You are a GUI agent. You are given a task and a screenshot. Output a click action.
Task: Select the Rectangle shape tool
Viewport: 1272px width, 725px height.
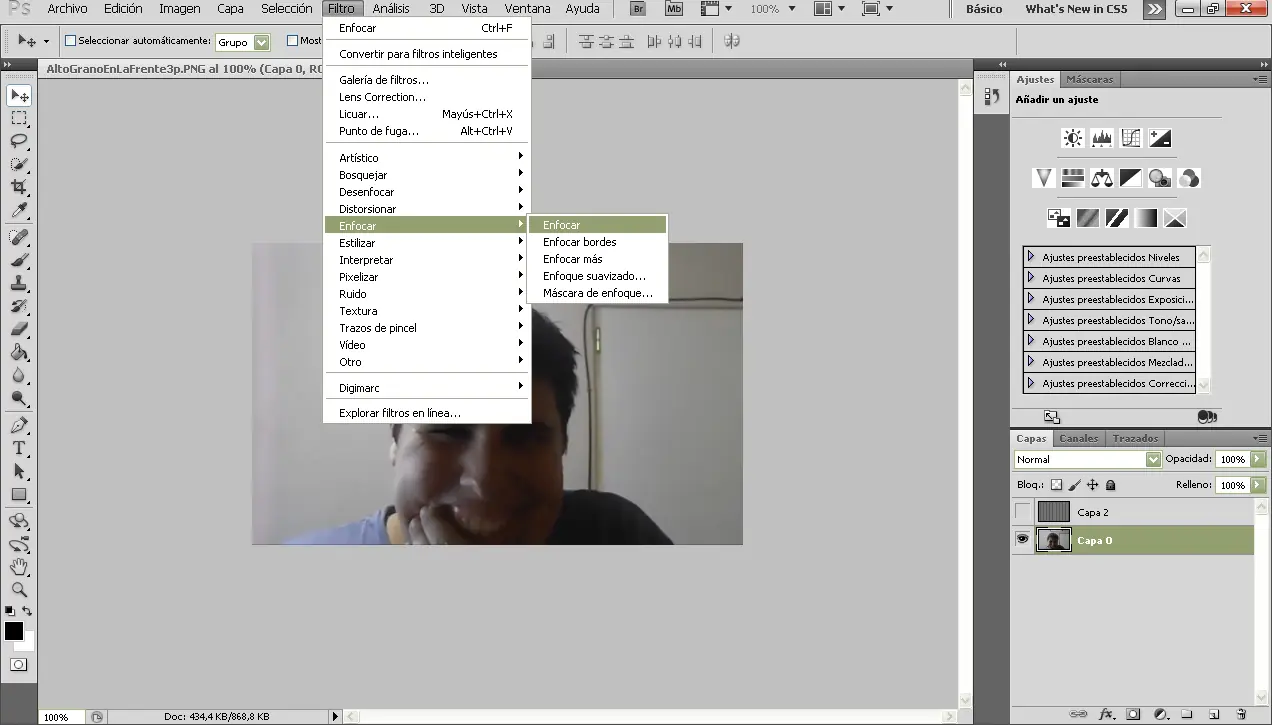(x=19, y=494)
